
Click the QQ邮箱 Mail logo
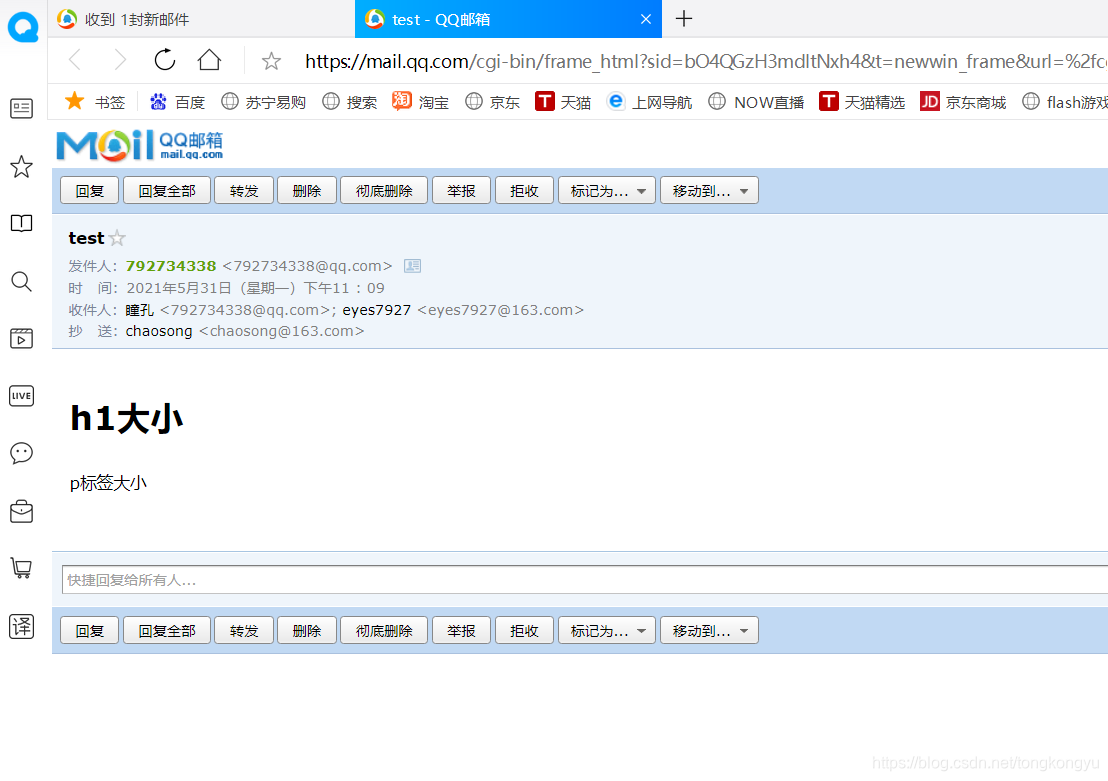pos(139,145)
